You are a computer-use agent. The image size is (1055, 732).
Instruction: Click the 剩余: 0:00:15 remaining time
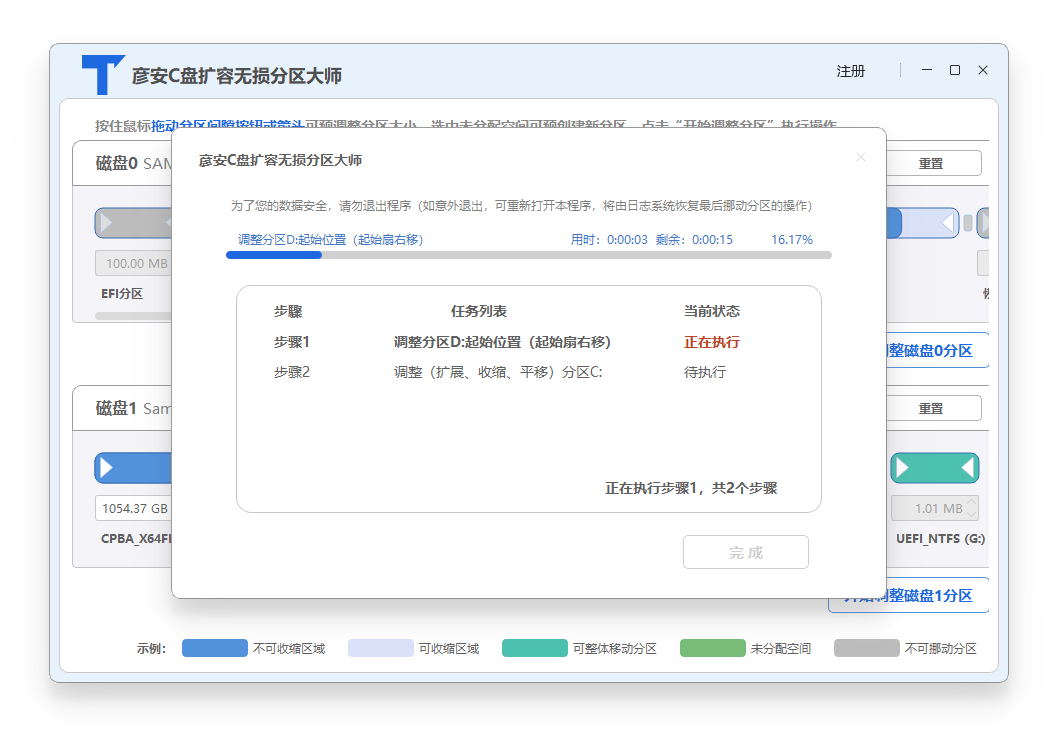point(694,240)
